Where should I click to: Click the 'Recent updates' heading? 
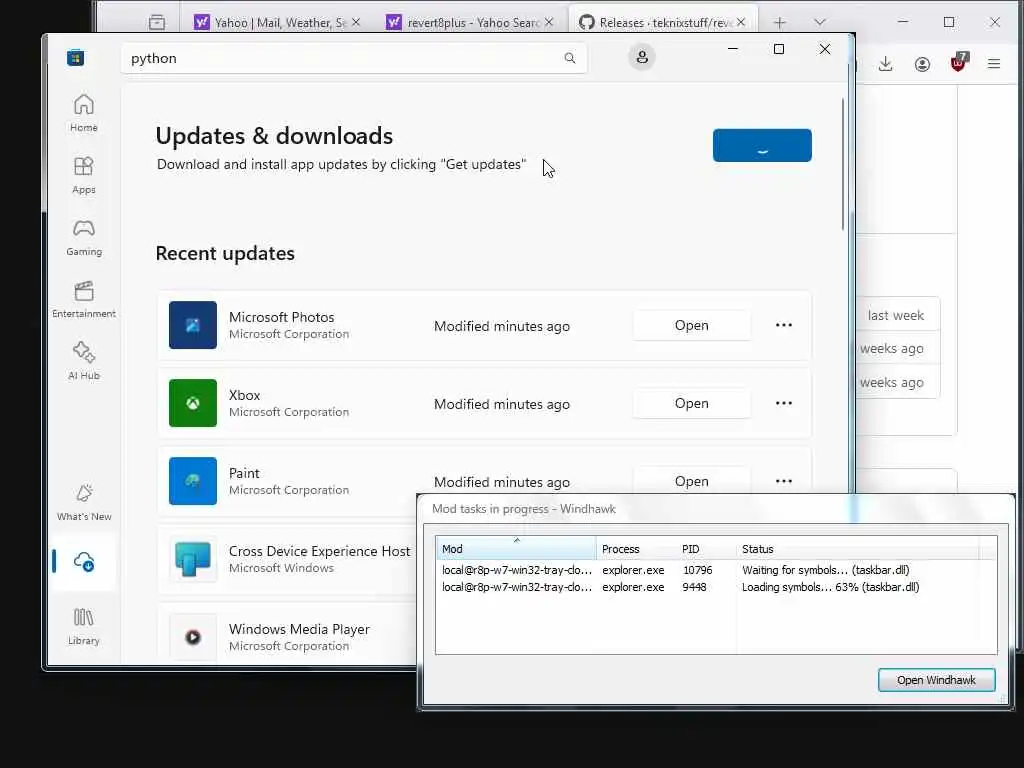225,253
